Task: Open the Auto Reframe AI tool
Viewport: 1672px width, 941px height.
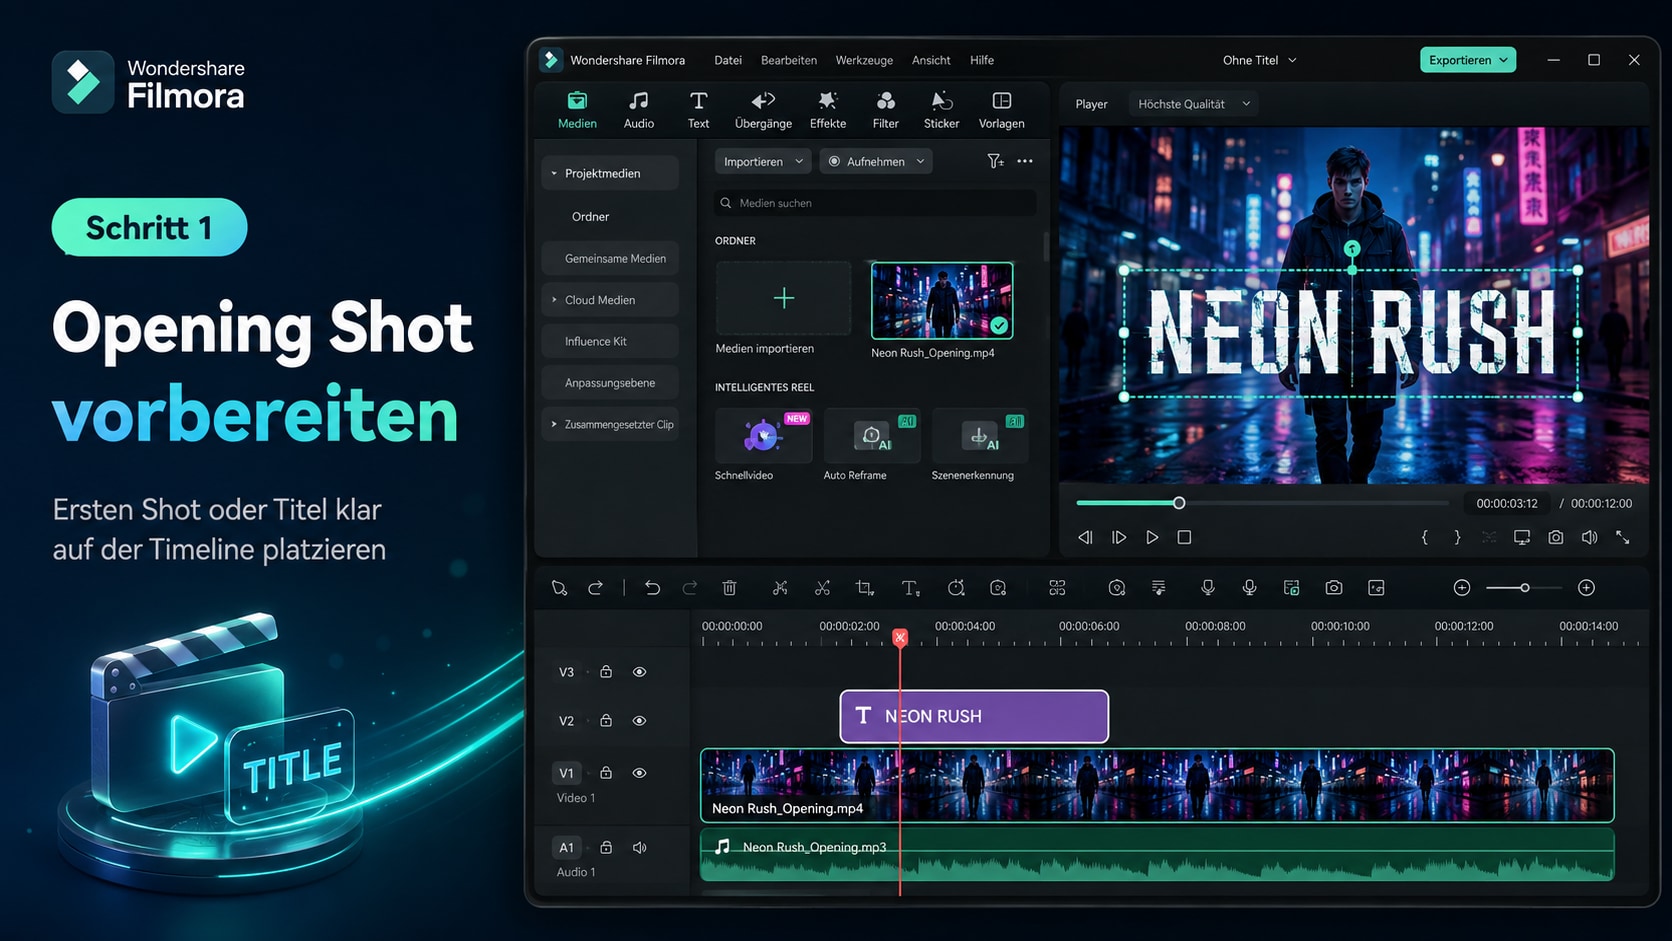Action: pos(872,436)
